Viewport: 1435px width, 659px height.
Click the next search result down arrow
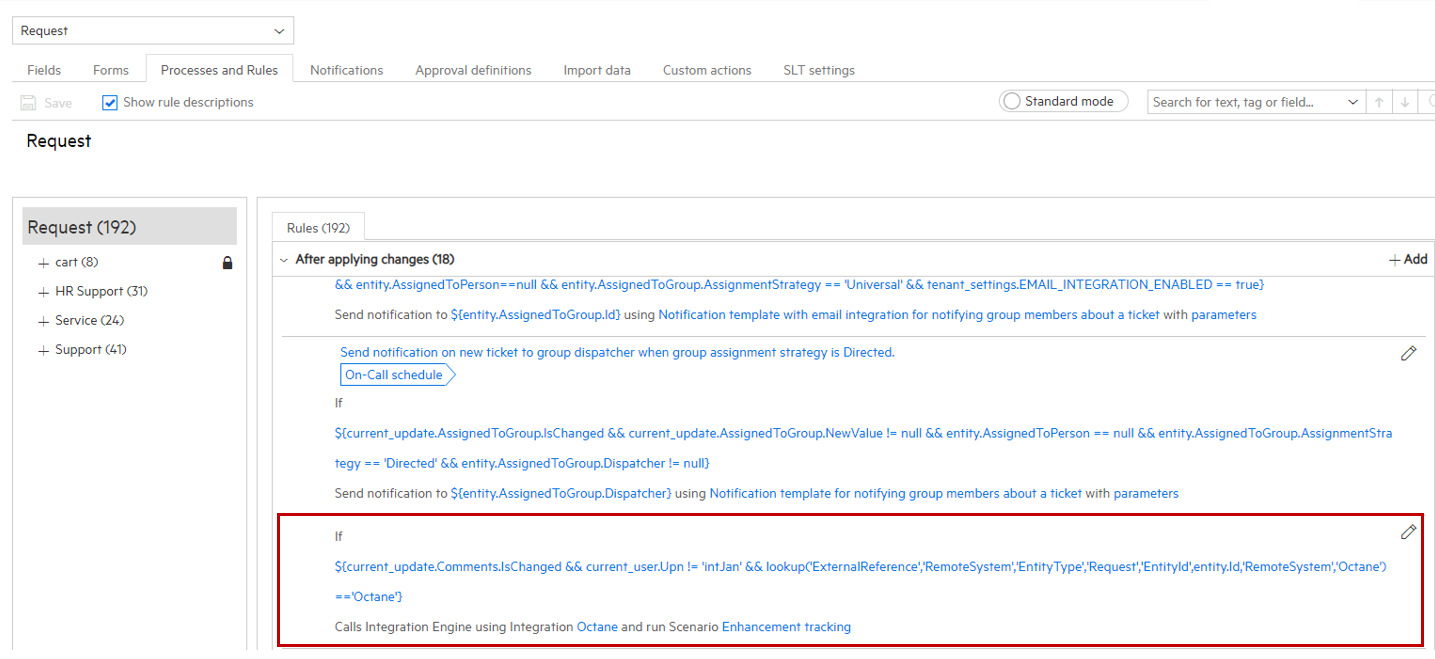tap(1404, 101)
